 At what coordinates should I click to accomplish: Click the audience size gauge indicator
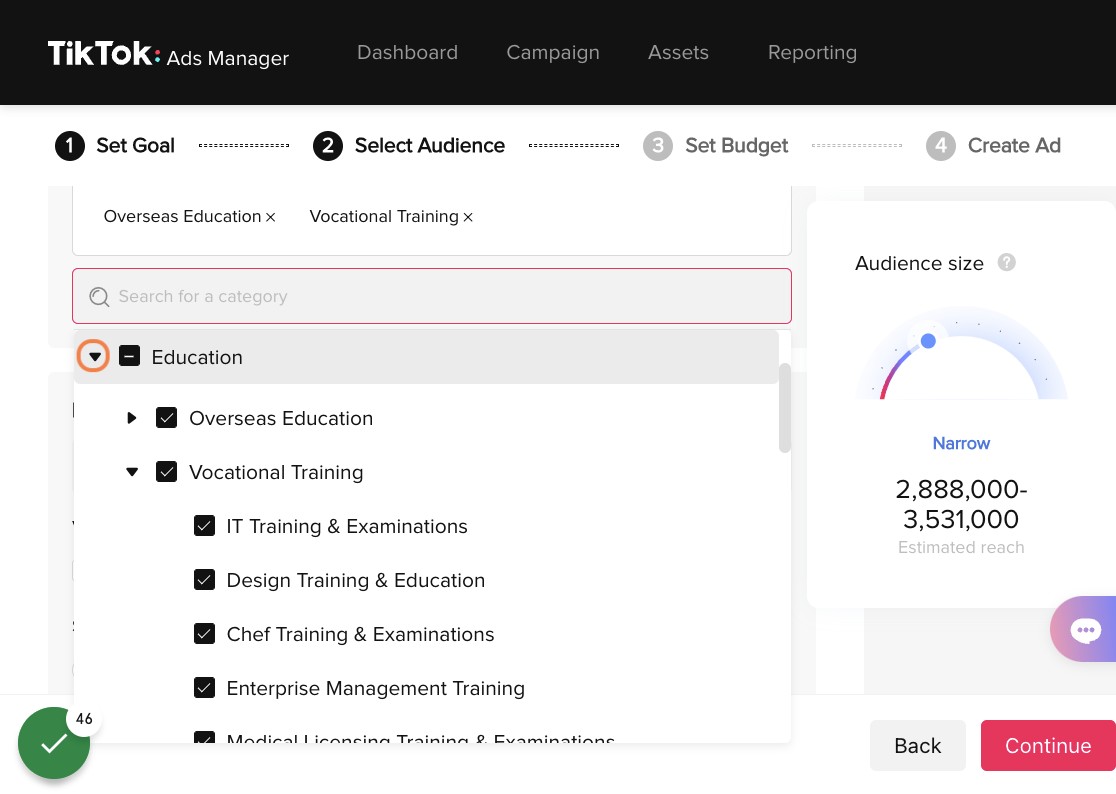[x=928, y=341]
